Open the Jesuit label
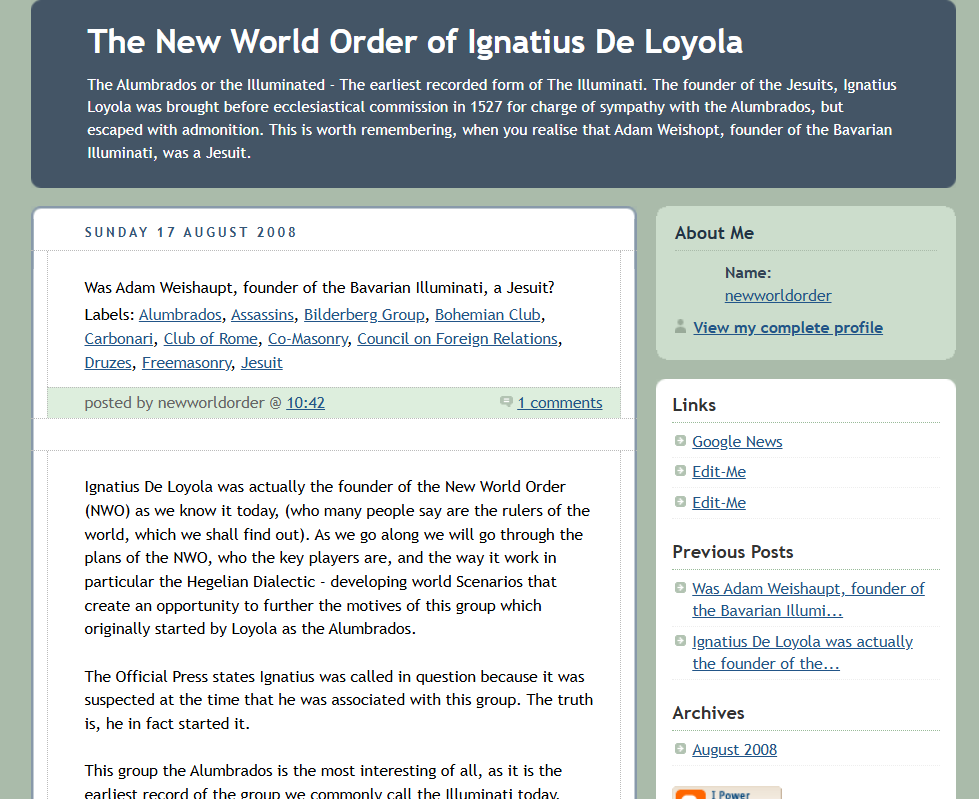 coord(262,363)
